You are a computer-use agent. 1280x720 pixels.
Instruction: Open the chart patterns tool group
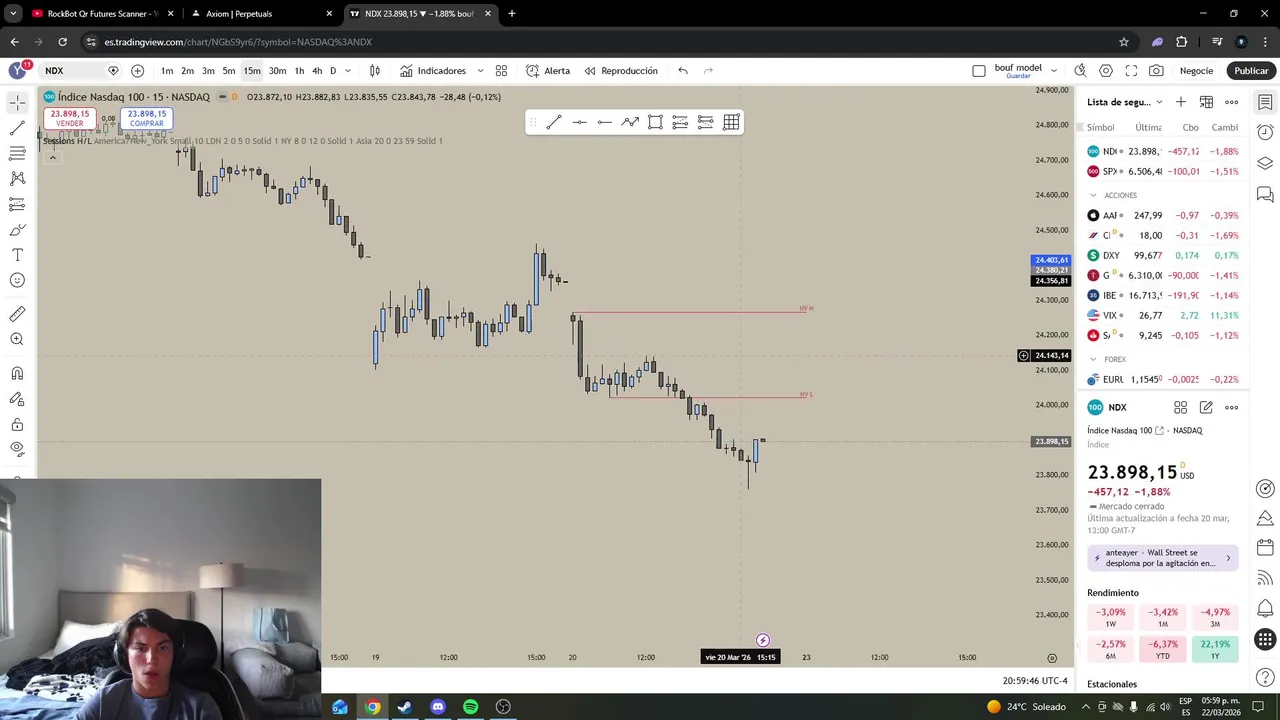coord(17,178)
